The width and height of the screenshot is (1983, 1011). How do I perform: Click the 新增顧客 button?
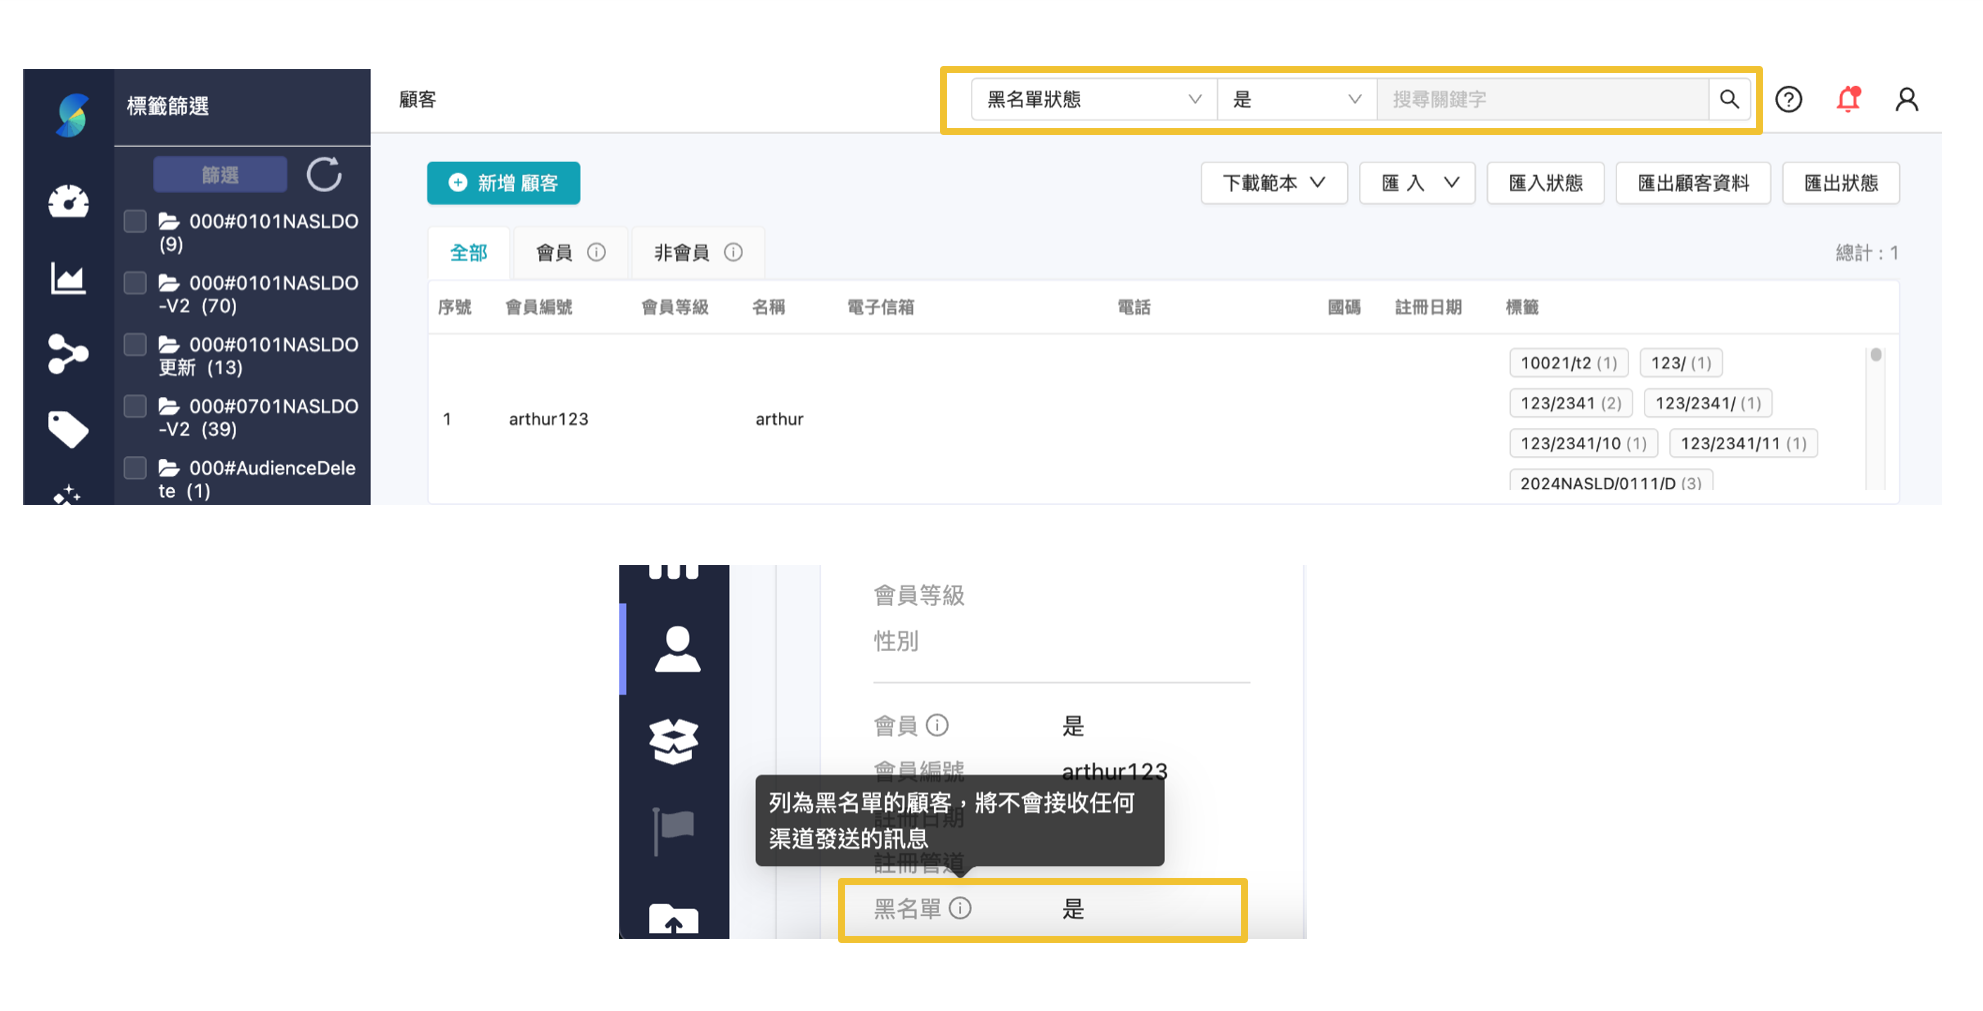click(x=503, y=183)
